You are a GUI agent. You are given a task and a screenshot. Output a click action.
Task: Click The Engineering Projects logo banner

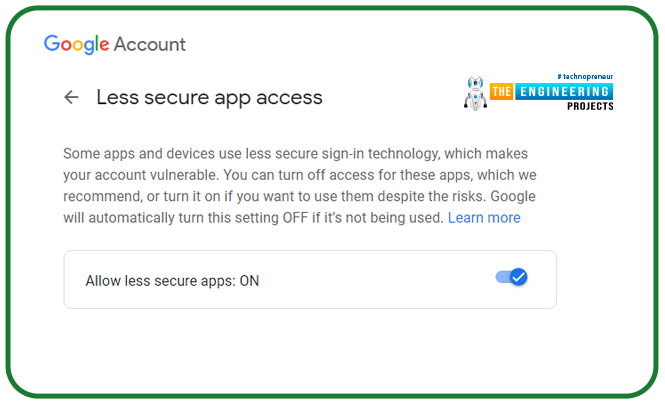[539, 92]
